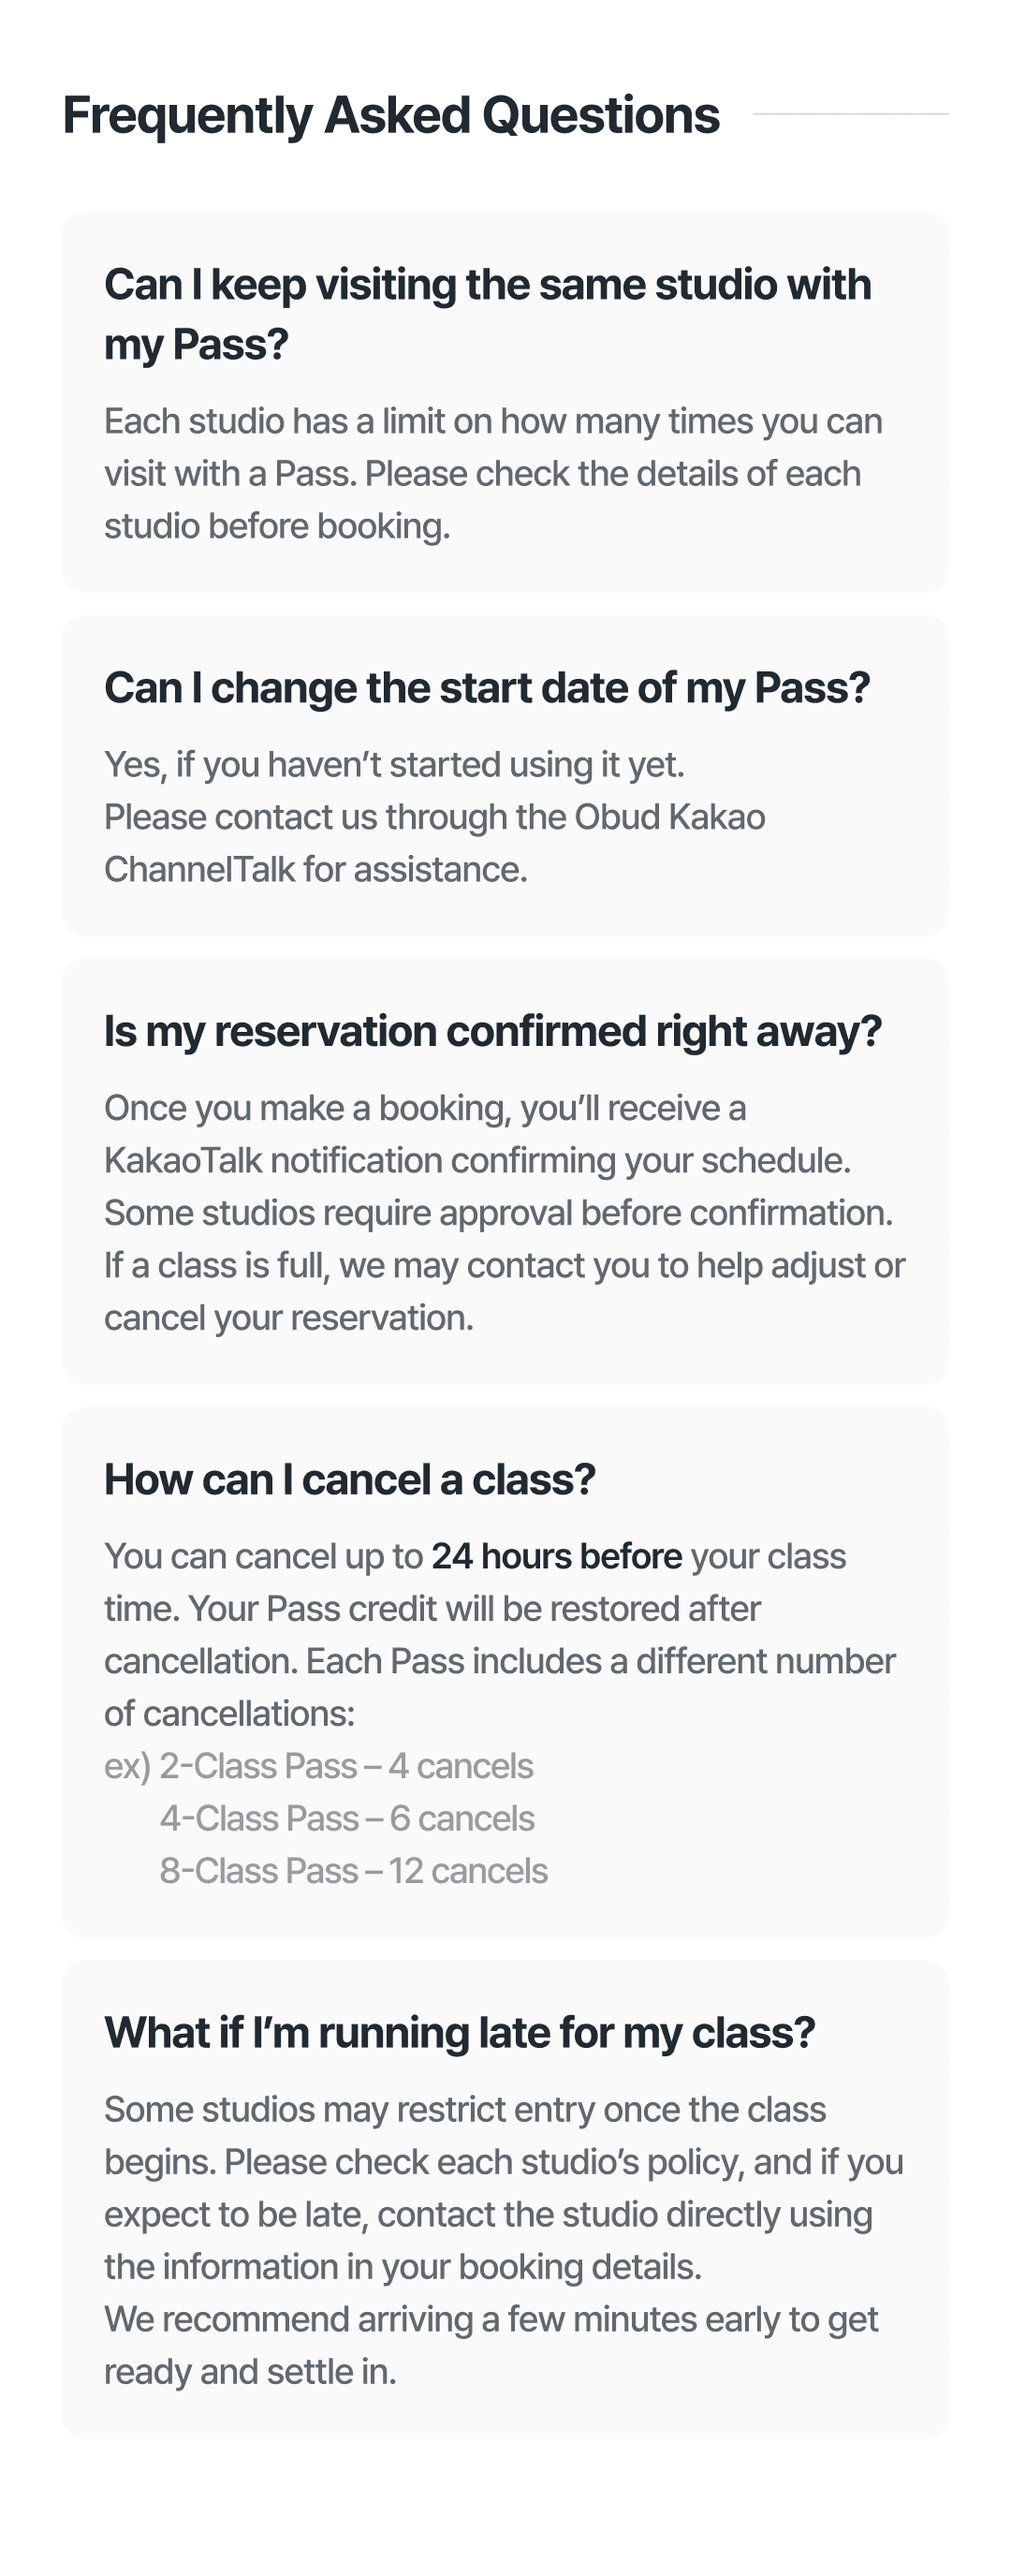Click the bold "24 hours before" text
This screenshot has width=1011, height=2576.
tap(556, 1556)
